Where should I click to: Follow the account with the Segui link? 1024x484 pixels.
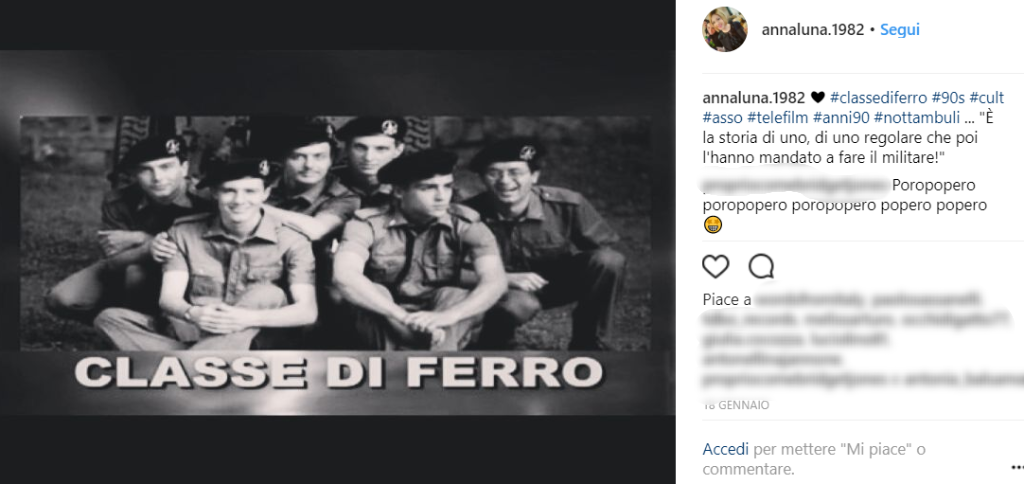pos(900,29)
